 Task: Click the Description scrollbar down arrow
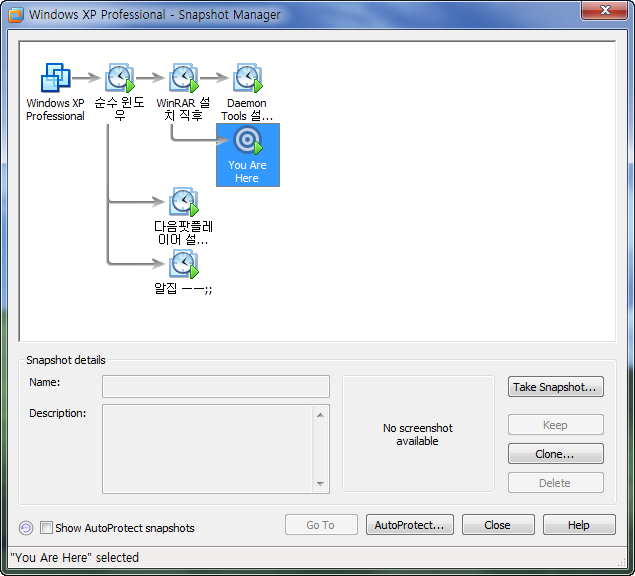pyautogui.click(x=320, y=483)
